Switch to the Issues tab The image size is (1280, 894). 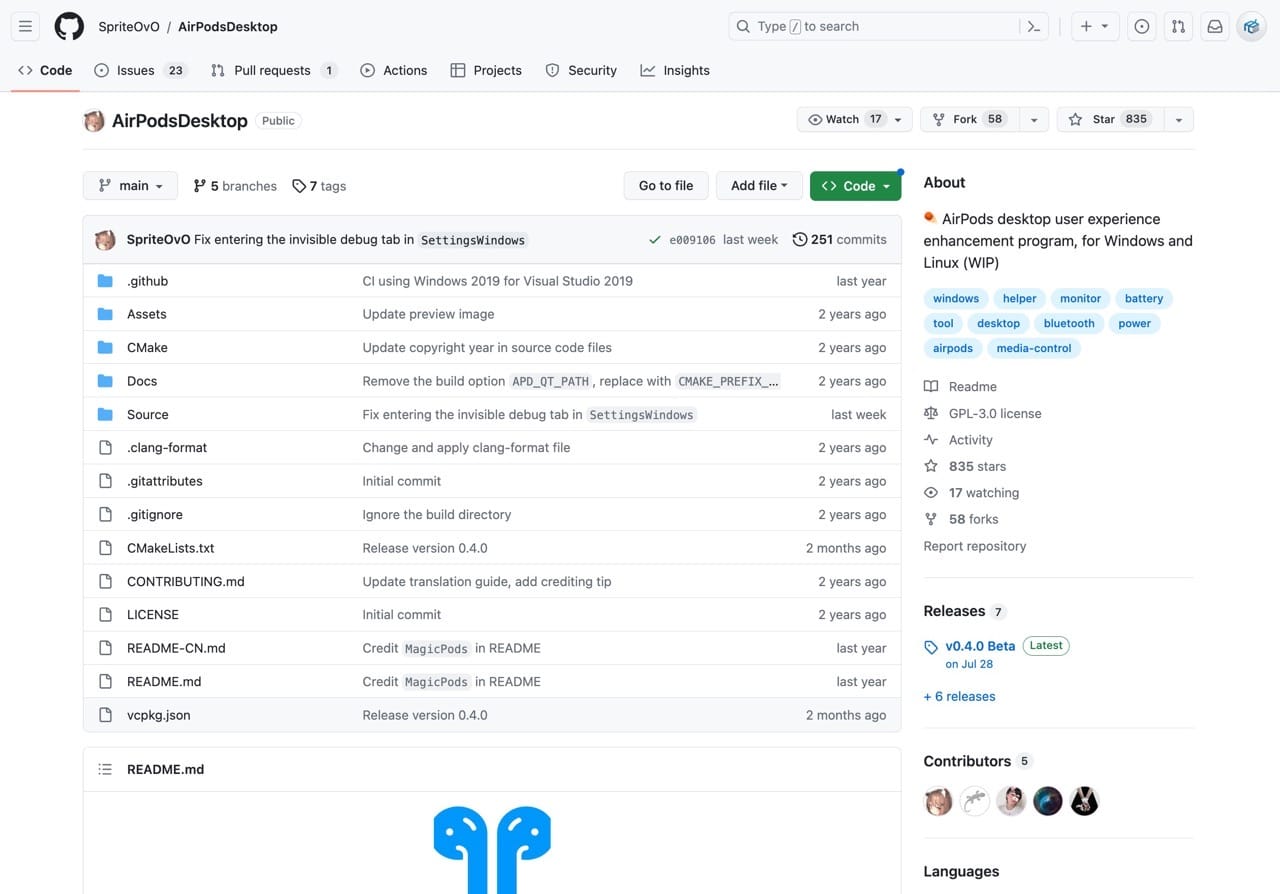139,71
